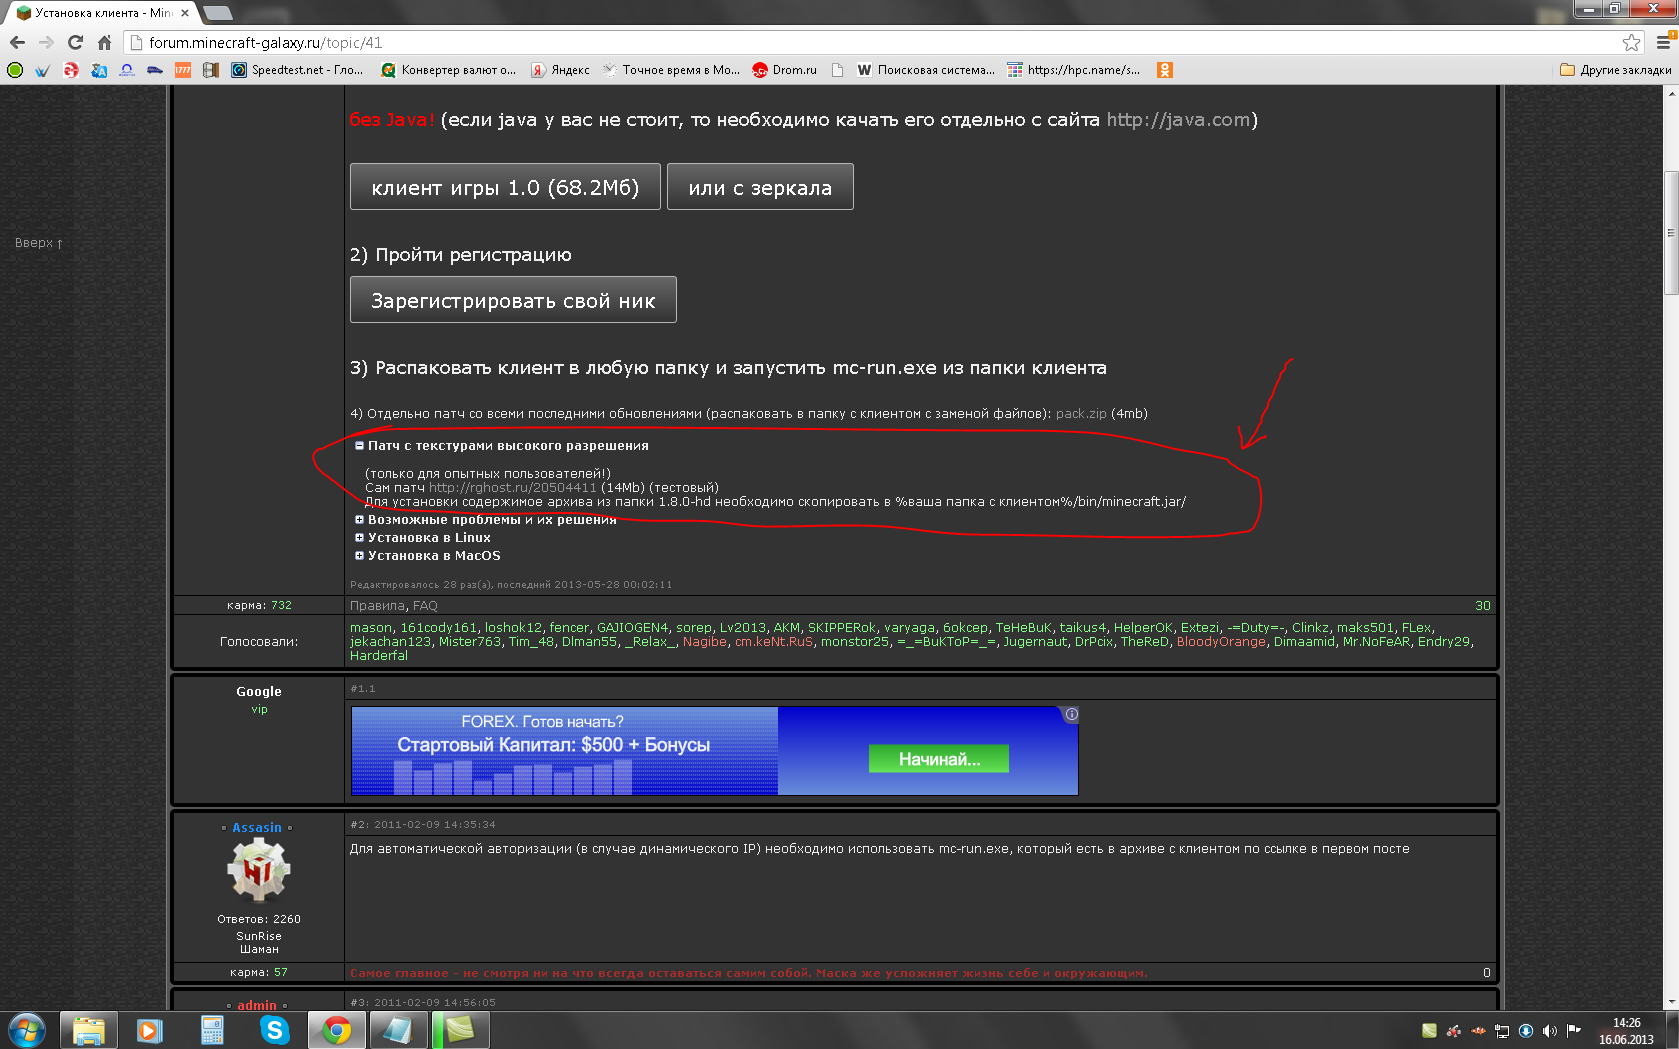Open the Speedtest.net bookmark
Image resolution: width=1679 pixels, height=1049 pixels.
coord(297,70)
